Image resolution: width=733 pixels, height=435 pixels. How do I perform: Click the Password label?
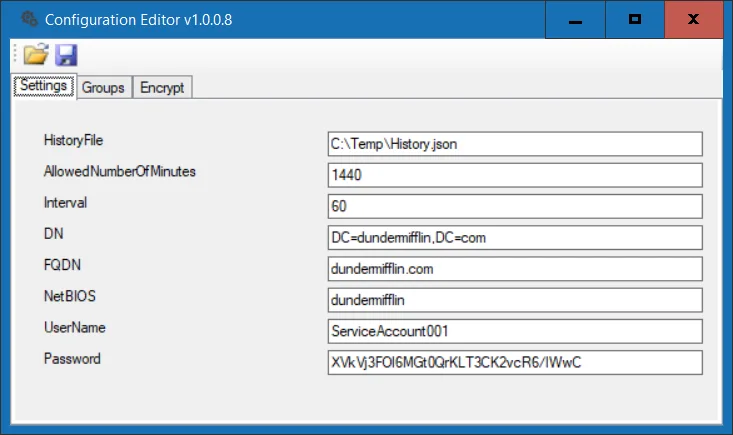tap(72, 359)
